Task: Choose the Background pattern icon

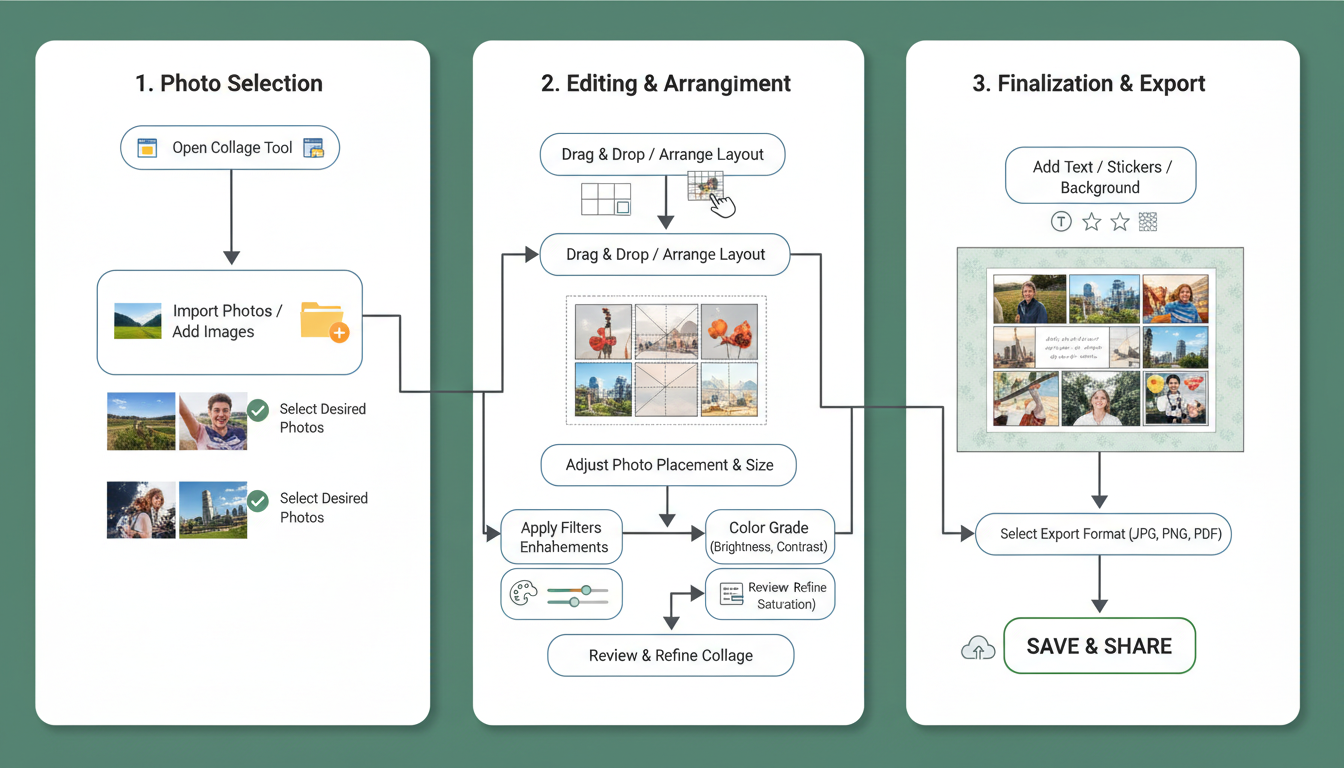Action: pos(1147,221)
